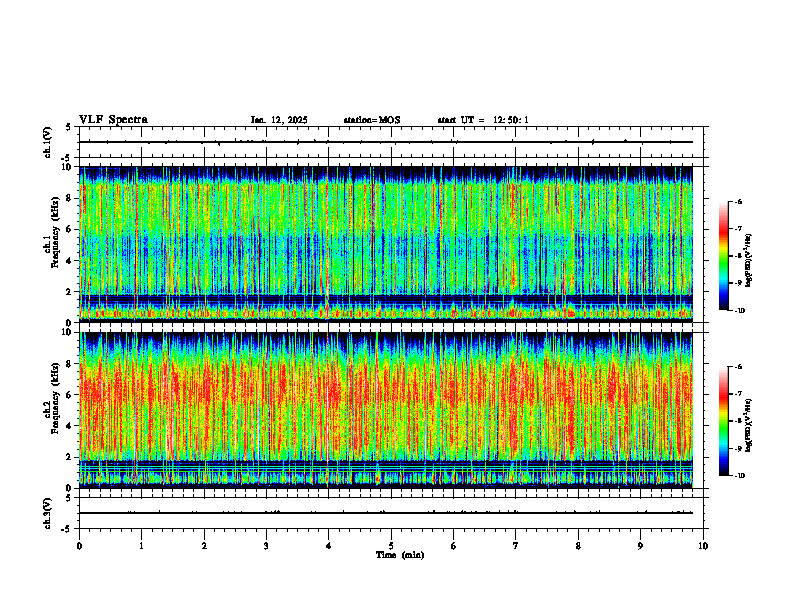The height and width of the screenshot is (612, 792).
Task: Click the ch.3(V) voltage tick "-5"
Action: (x=66, y=529)
